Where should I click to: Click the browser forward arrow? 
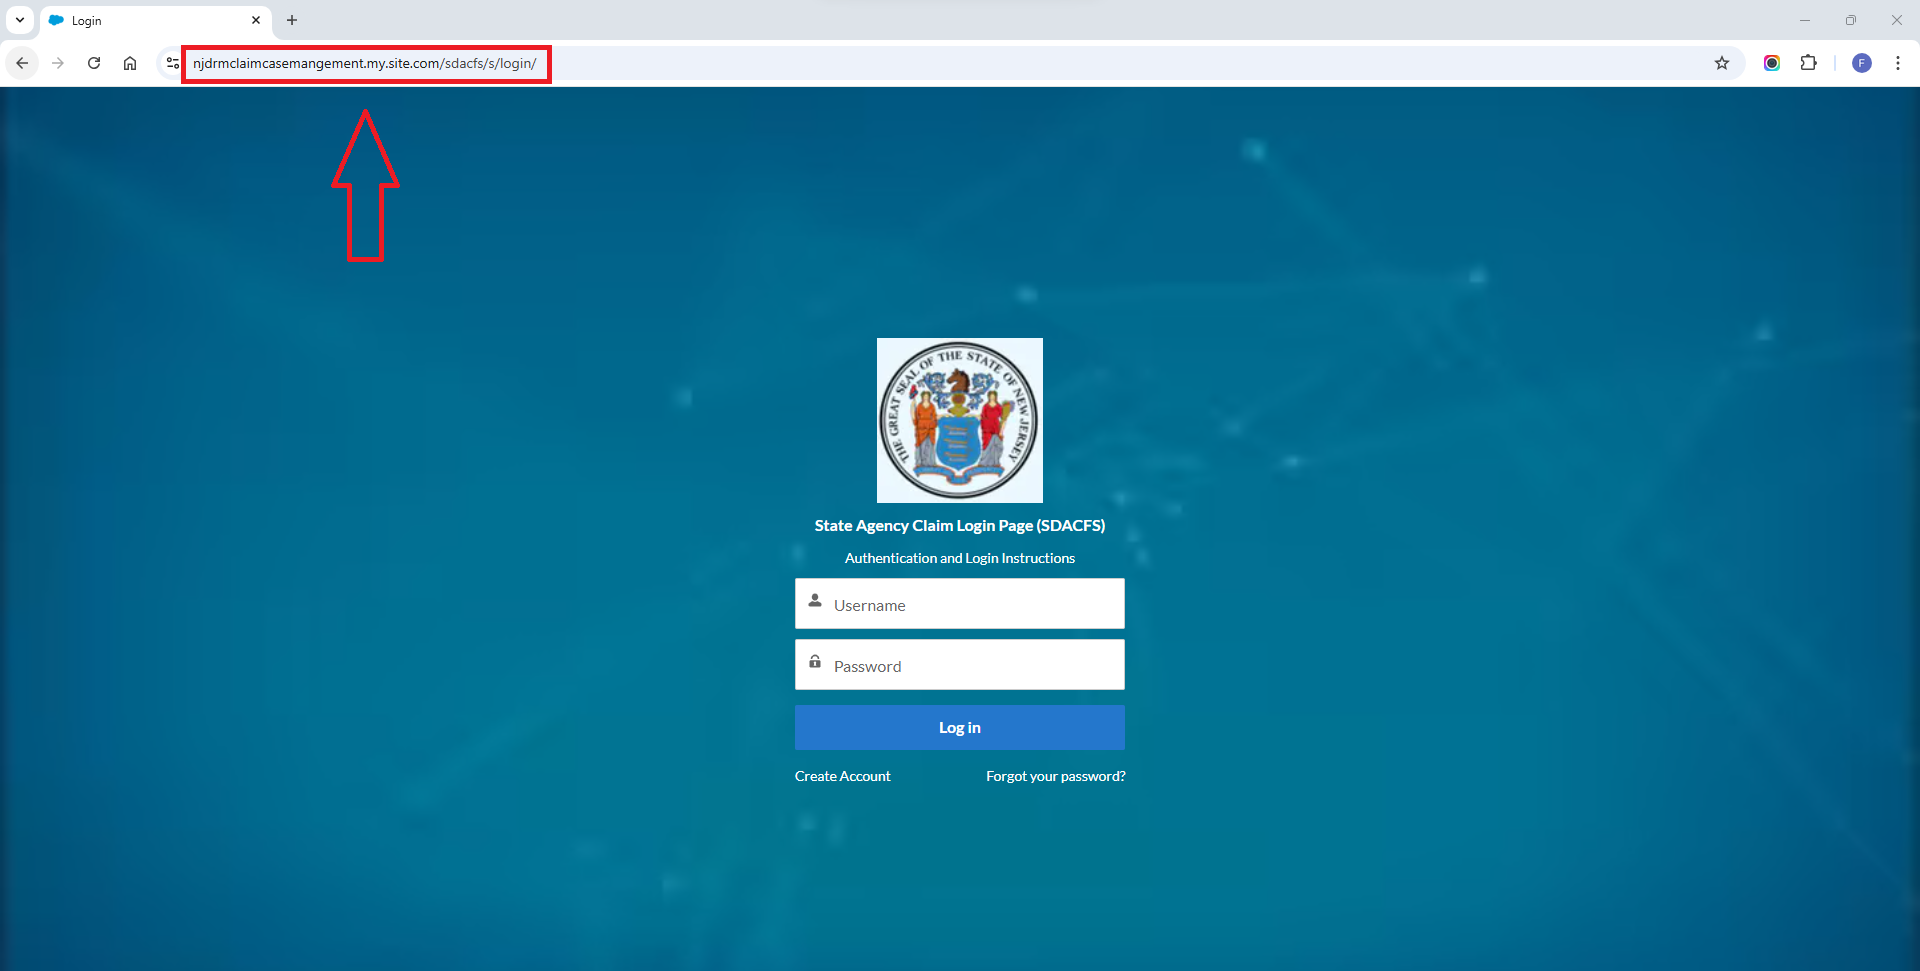pyautogui.click(x=58, y=63)
